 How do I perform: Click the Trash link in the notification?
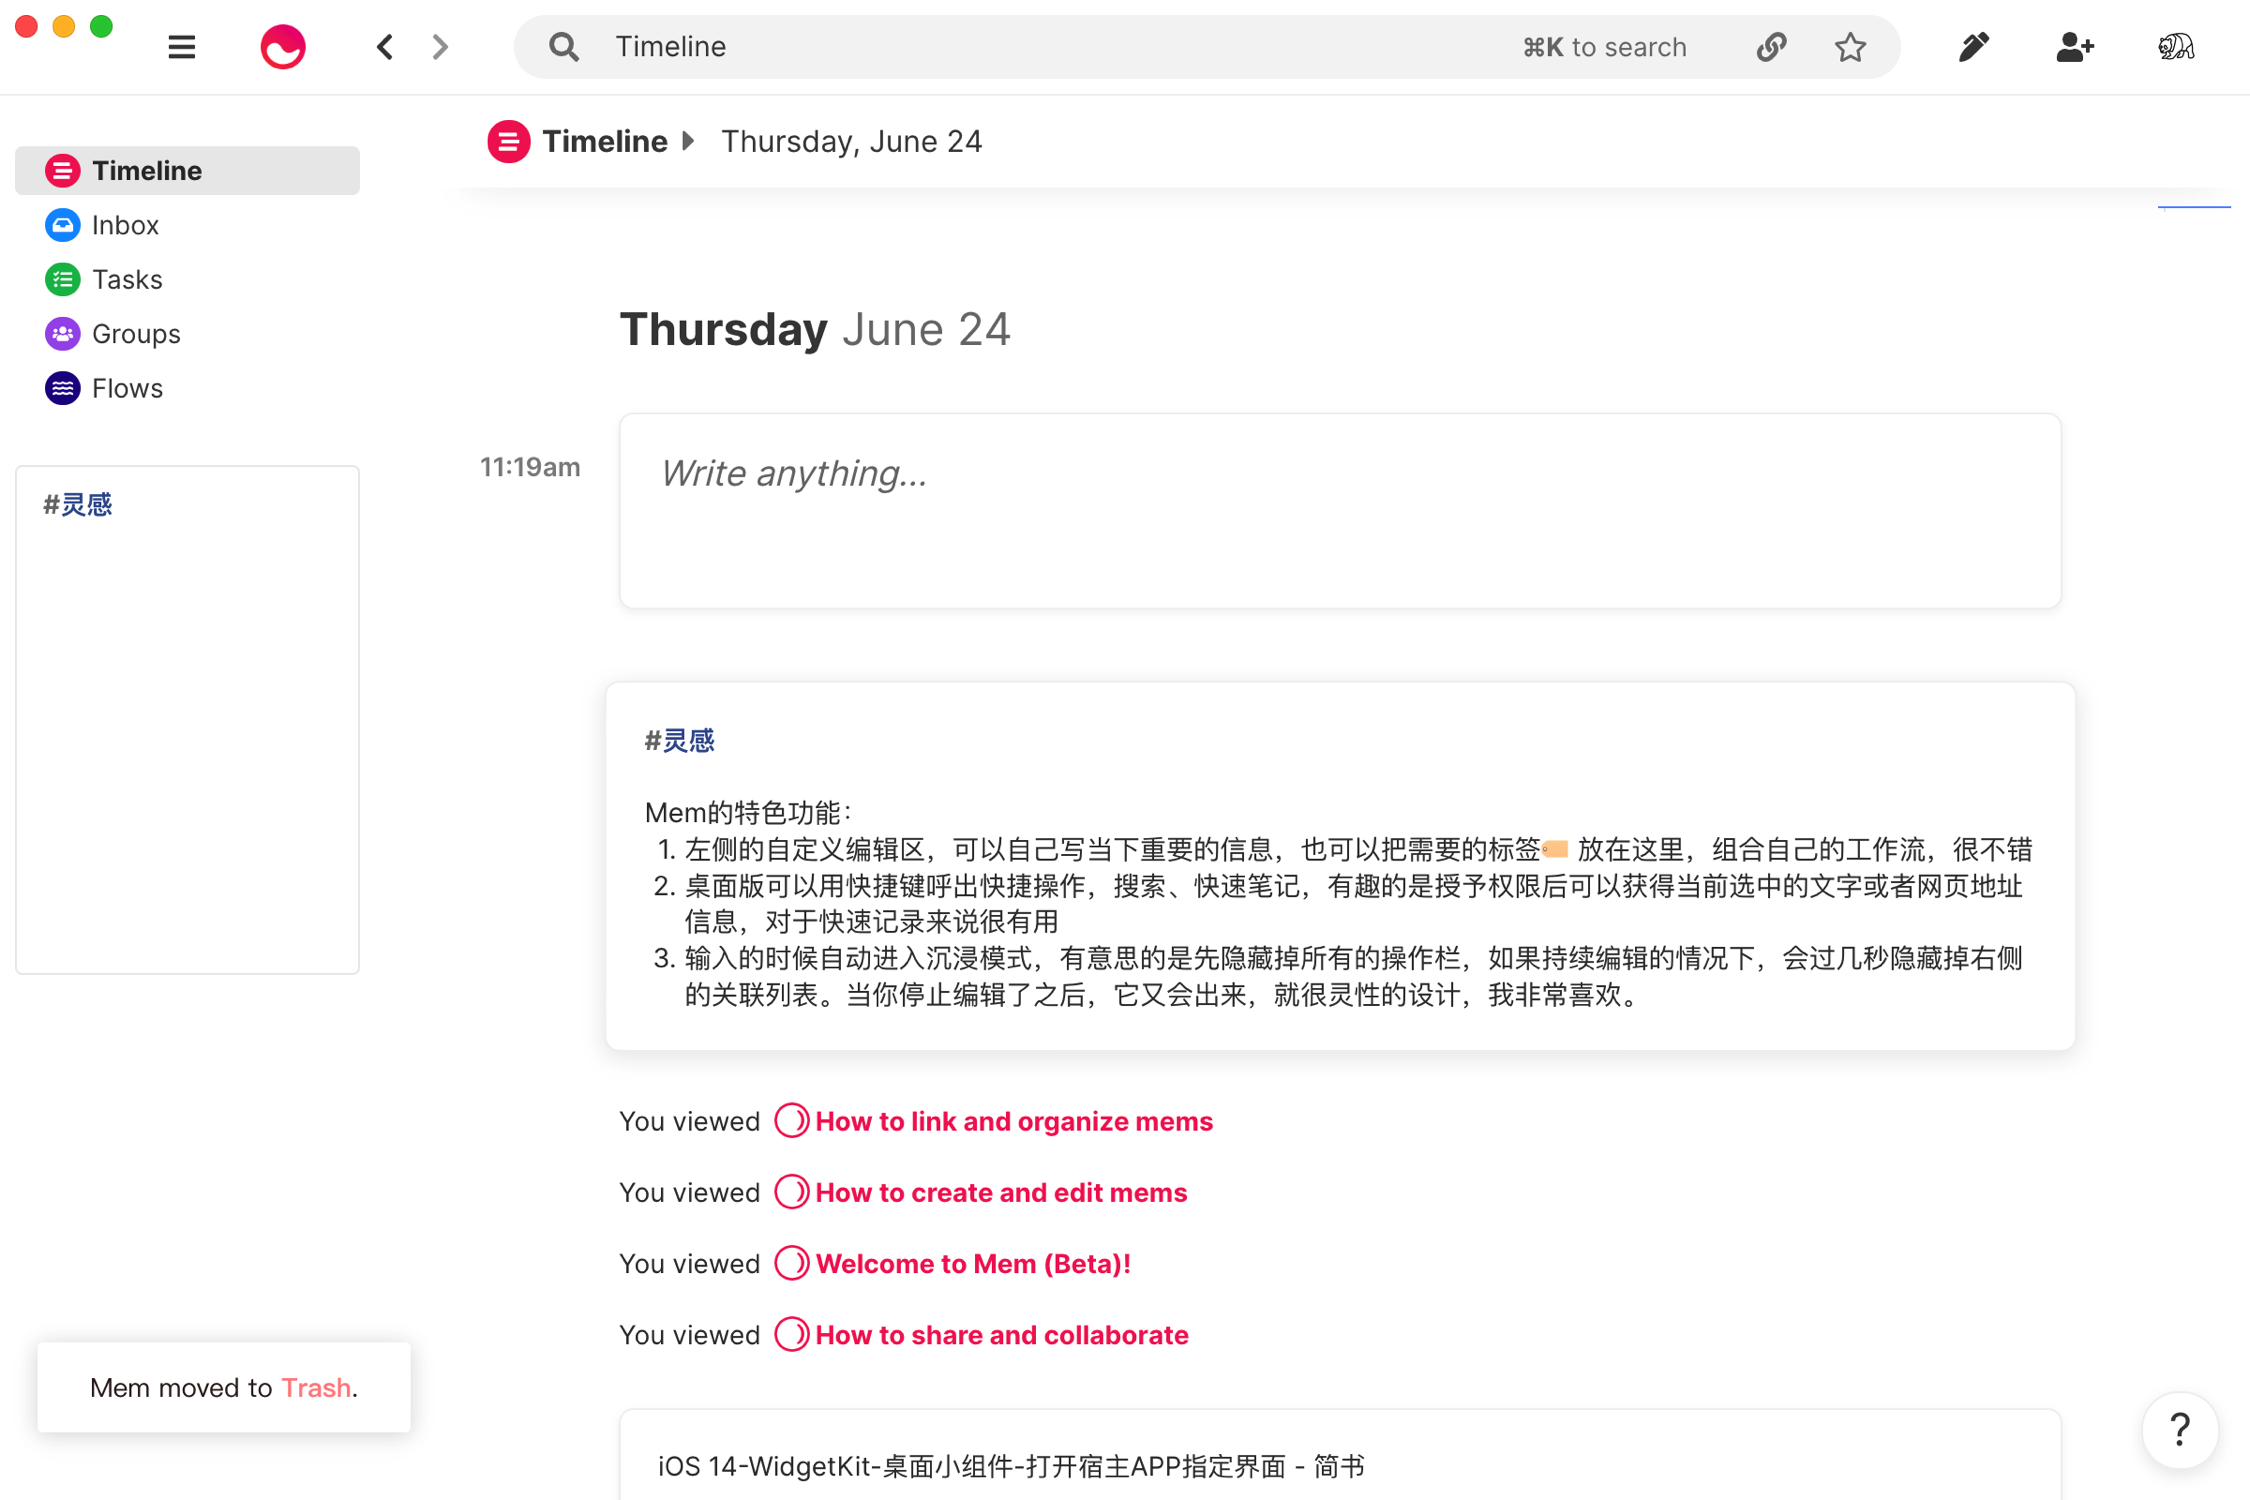(315, 1387)
